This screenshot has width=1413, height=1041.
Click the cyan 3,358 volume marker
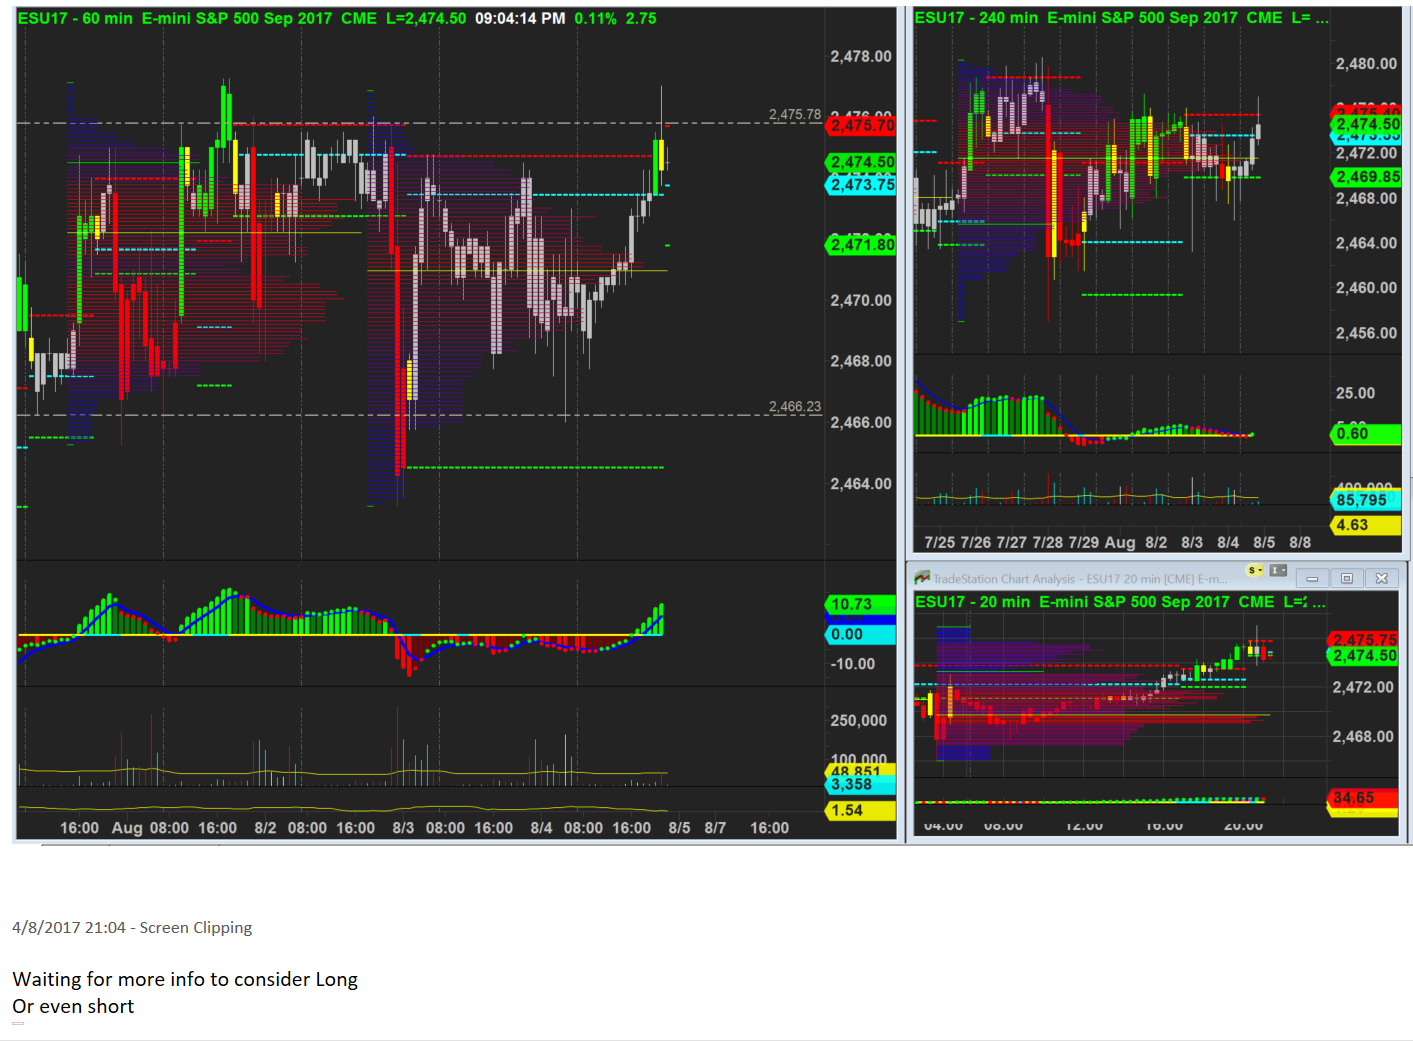pyautogui.click(x=861, y=784)
